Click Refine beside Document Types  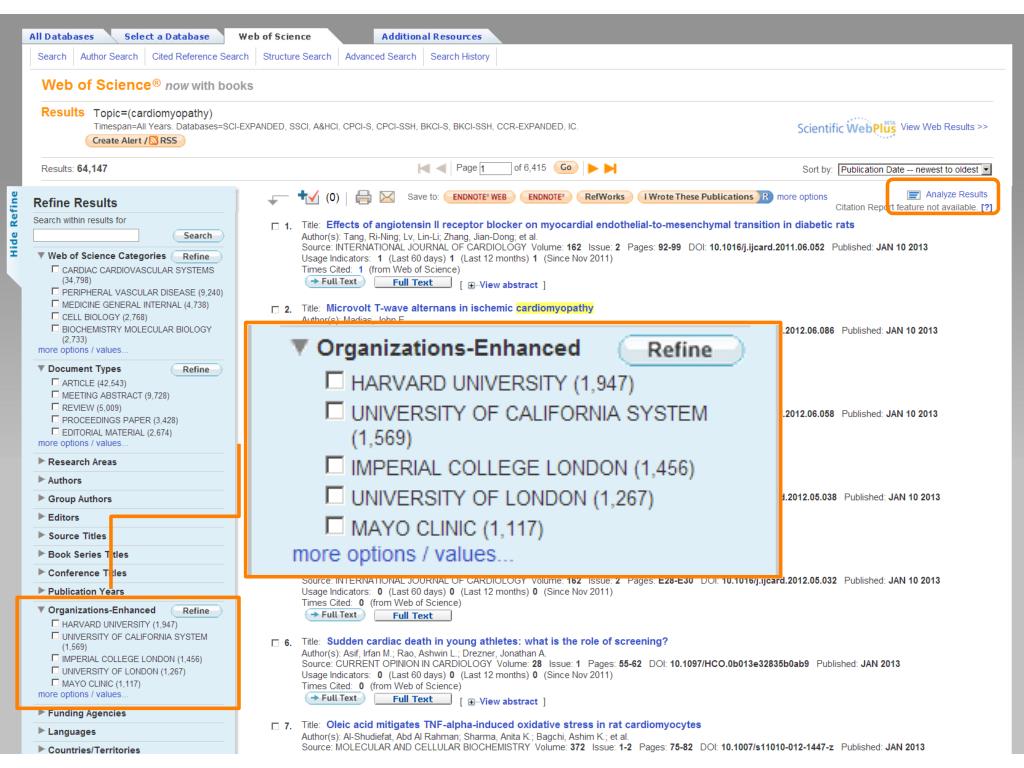pos(196,370)
